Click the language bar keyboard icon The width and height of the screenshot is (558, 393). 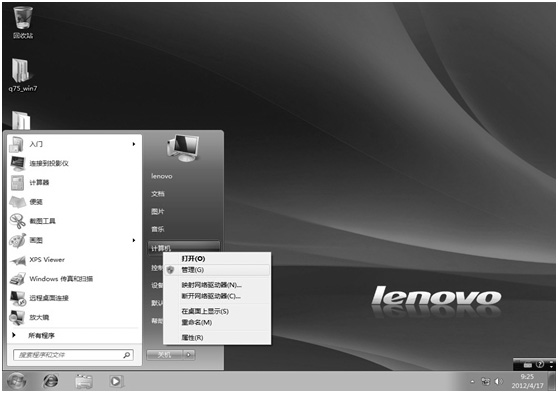point(528,365)
